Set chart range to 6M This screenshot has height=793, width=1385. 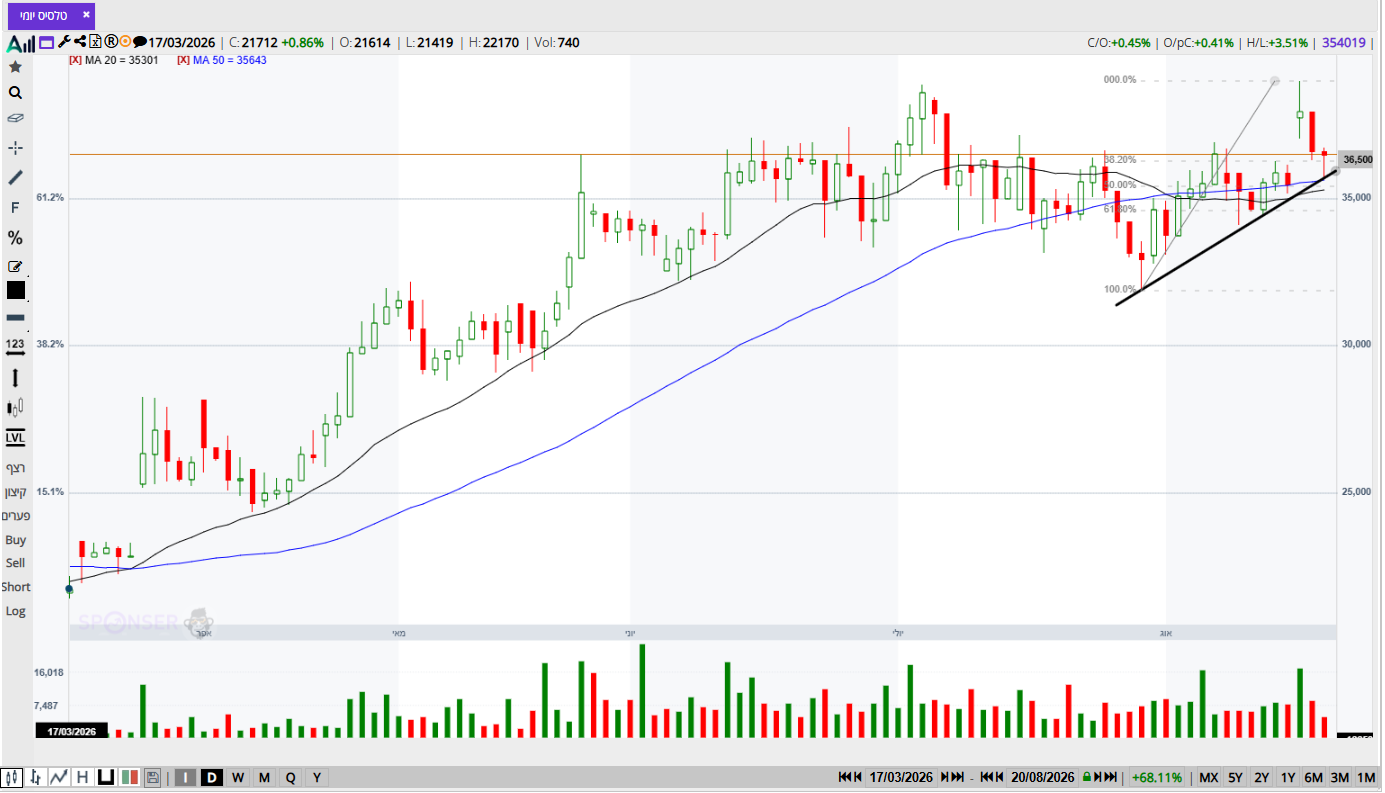(x=1313, y=777)
